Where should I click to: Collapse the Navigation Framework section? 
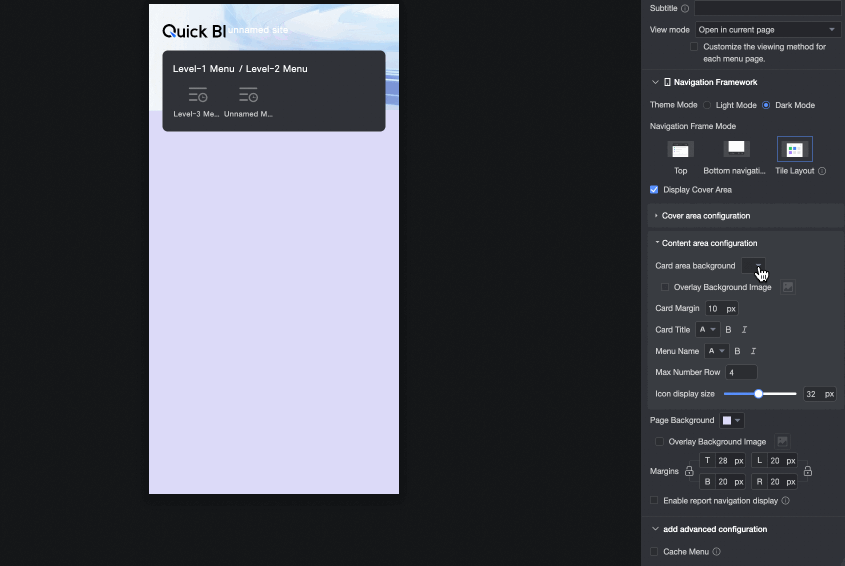pyautogui.click(x=655, y=82)
